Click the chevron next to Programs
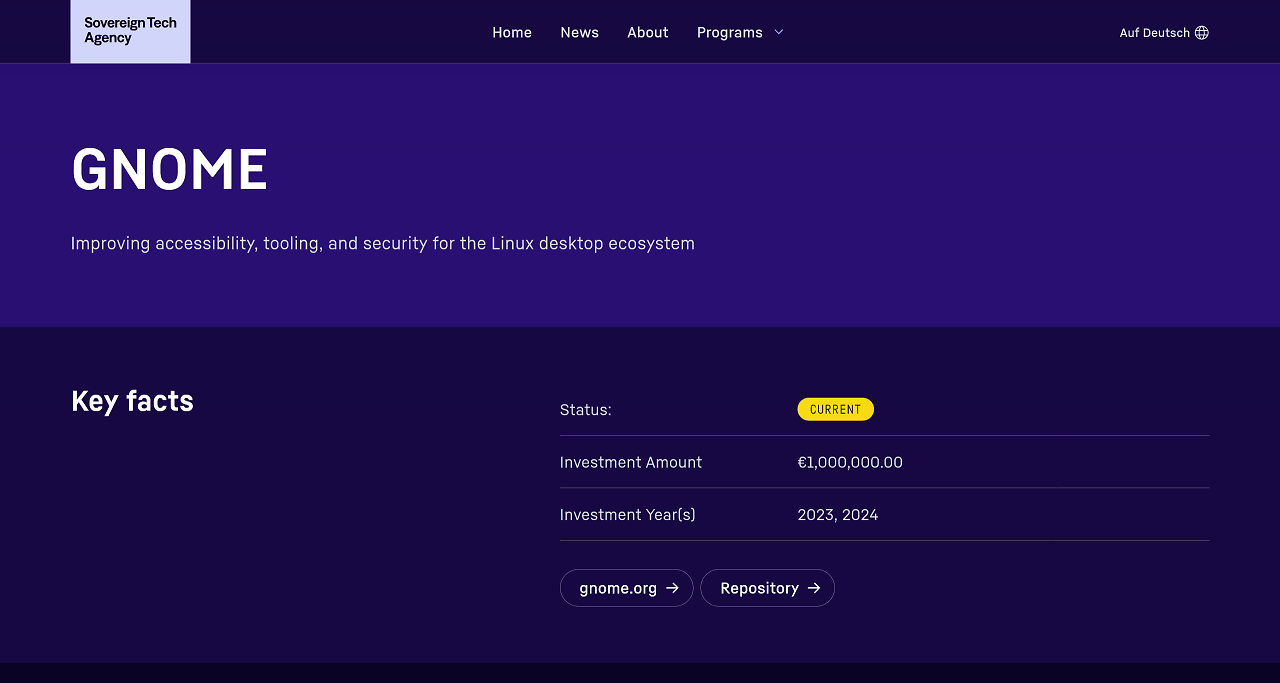This screenshot has width=1280, height=683. coord(779,32)
